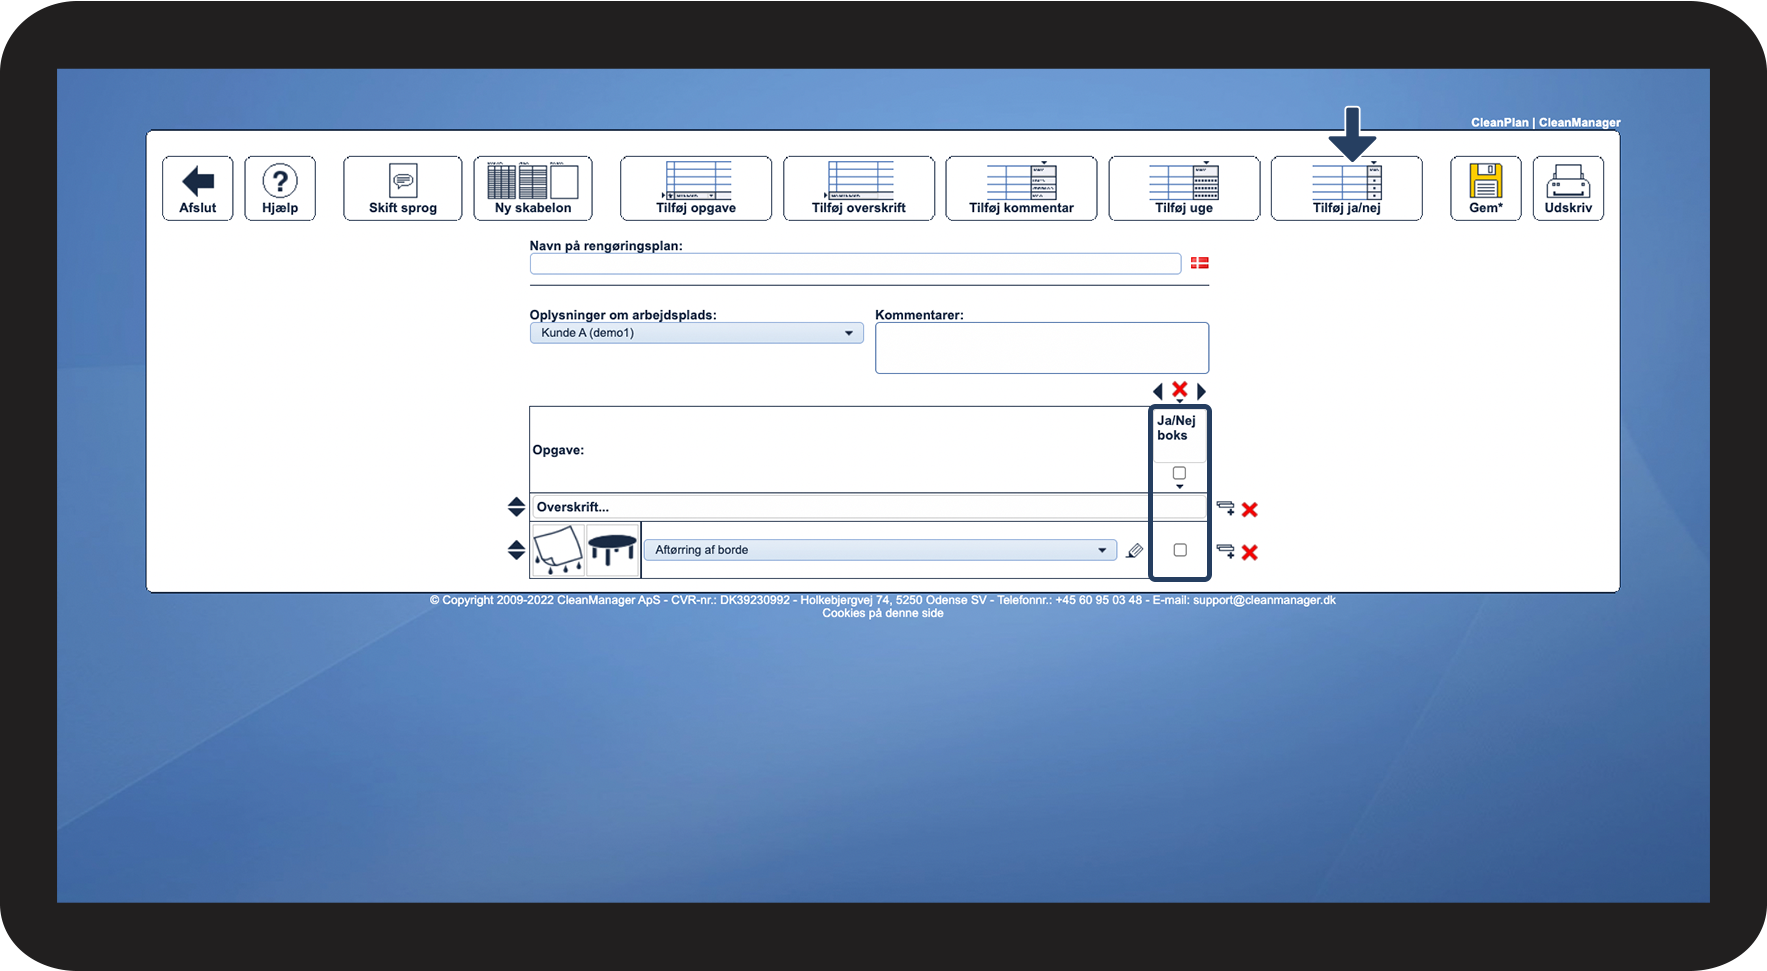Click the Tilføj ja/nej icon under the arrow
The width and height of the screenshot is (1767, 971).
click(x=1346, y=188)
